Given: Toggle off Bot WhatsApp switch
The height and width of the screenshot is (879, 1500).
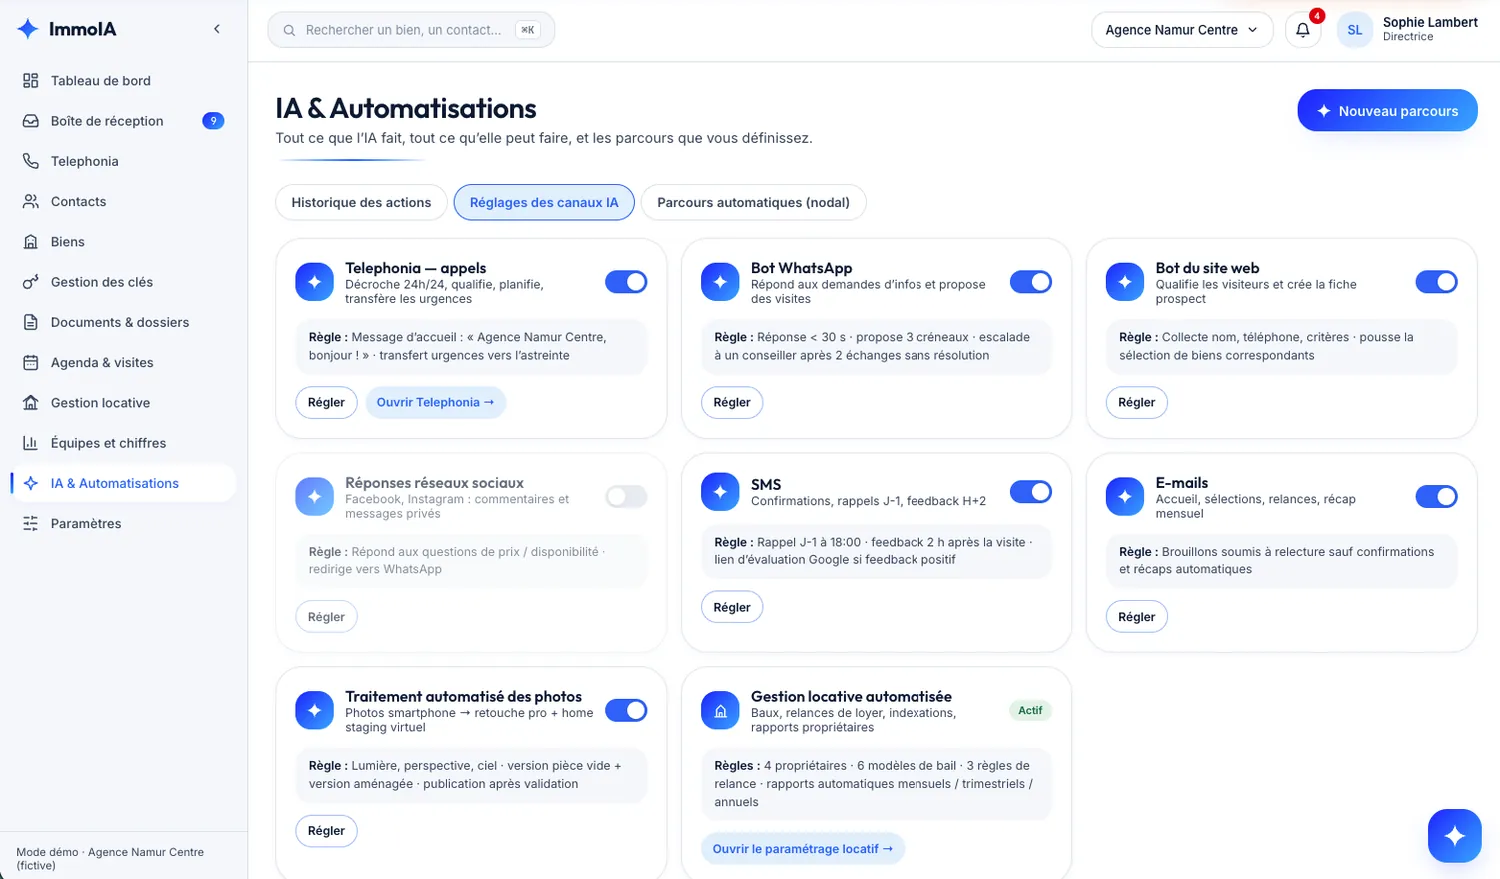Looking at the screenshot, I should [x=1031, y=282].
